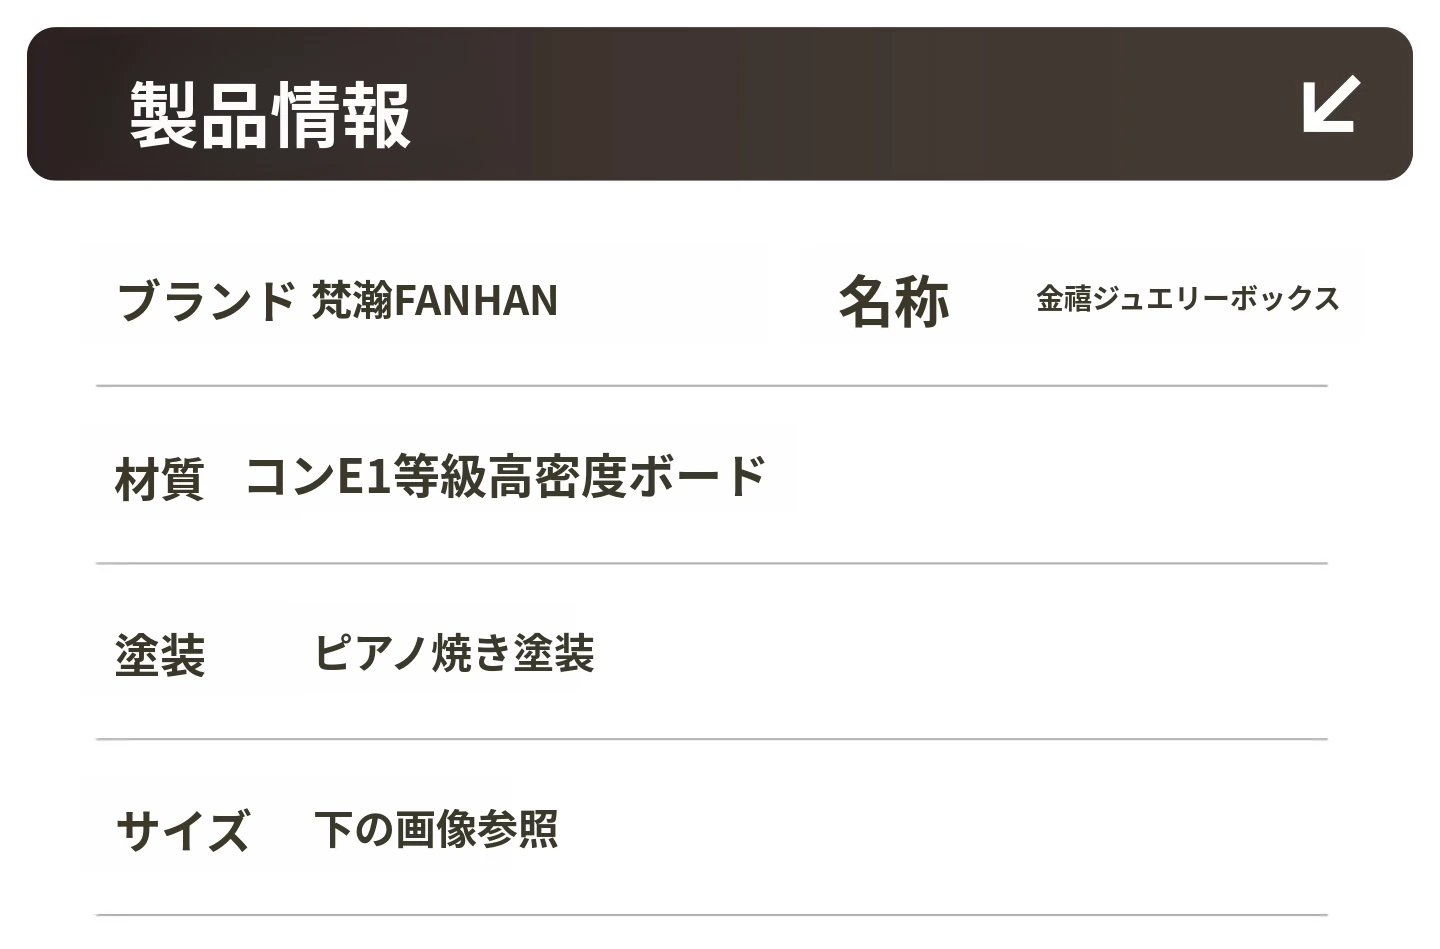The image size is (1440, 949).
Task: Click the 製品情報 header title
Action: click(270, 115)
